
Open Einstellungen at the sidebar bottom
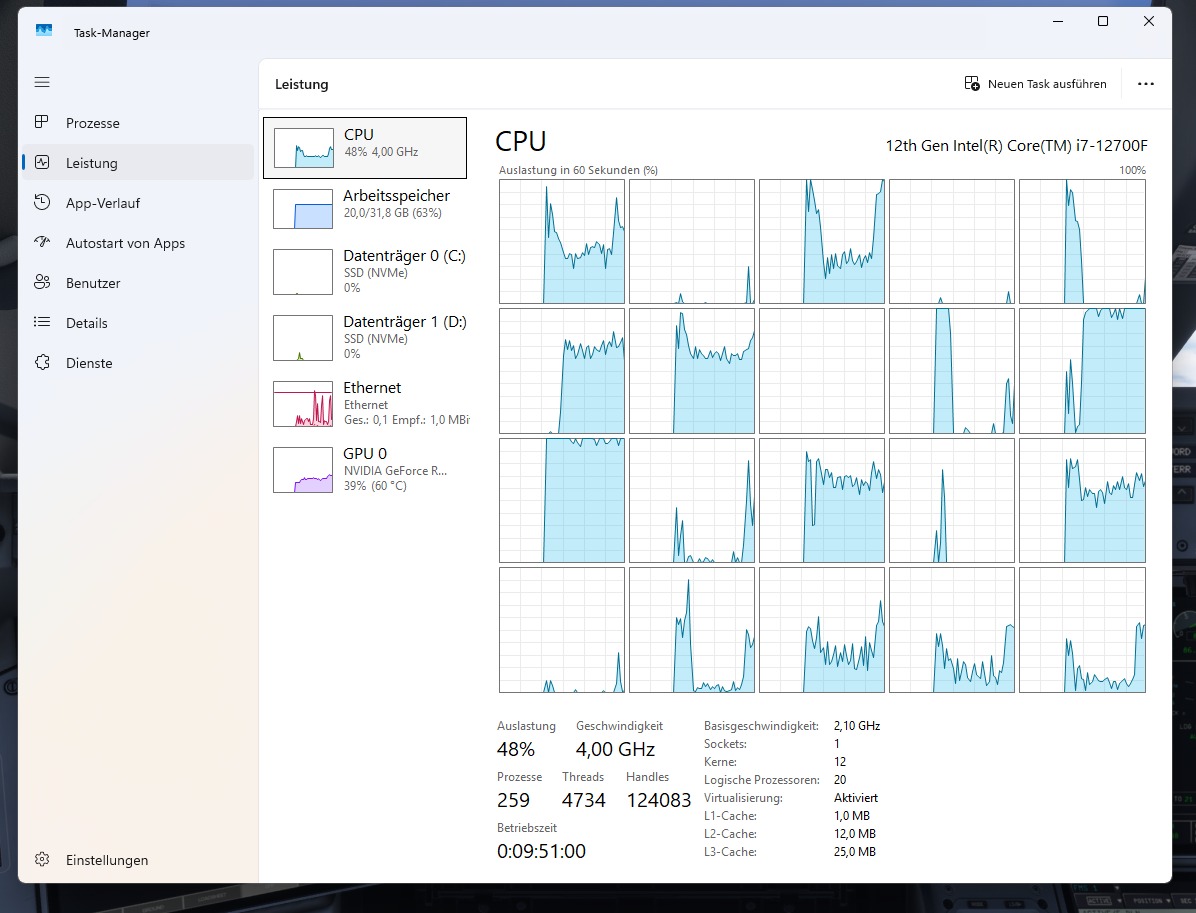tap(137, 860)
